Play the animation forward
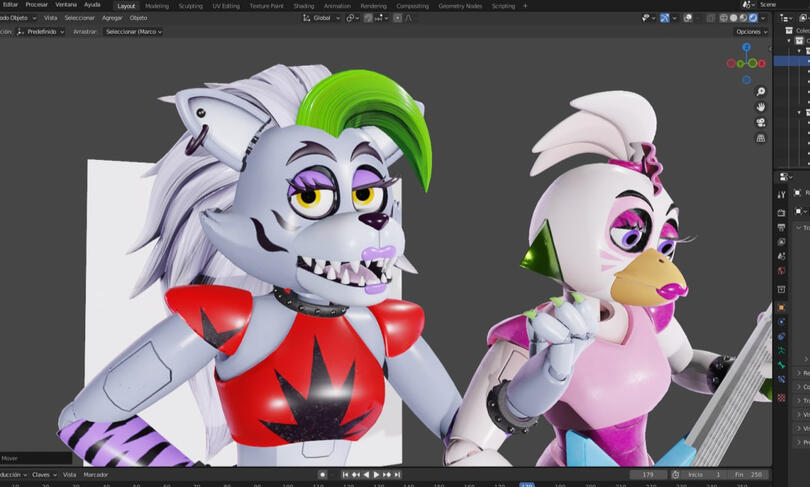Image resolution: width=810 pixels, height=487 pixels. [376, 475]
